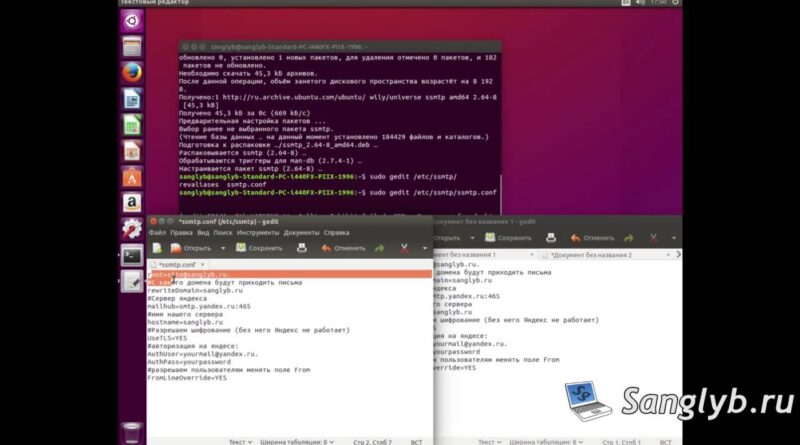Click the AuthPass=yourpassword line in ssmtp.conf
This screenshot has width=800, height=445.
(x=189, y=362)
